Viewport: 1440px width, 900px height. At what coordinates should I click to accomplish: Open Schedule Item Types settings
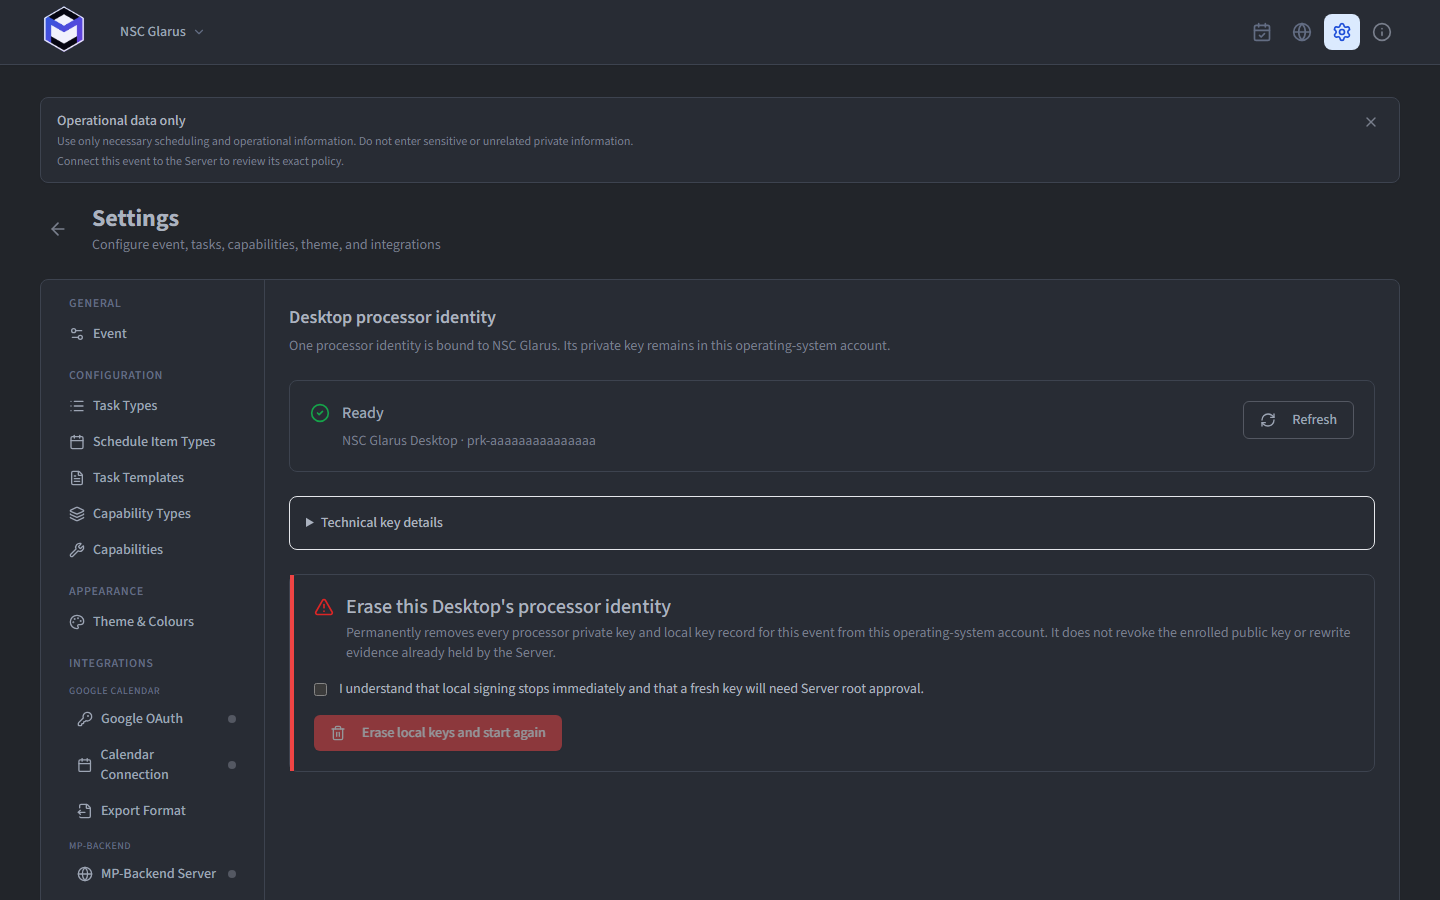[152, 442]
